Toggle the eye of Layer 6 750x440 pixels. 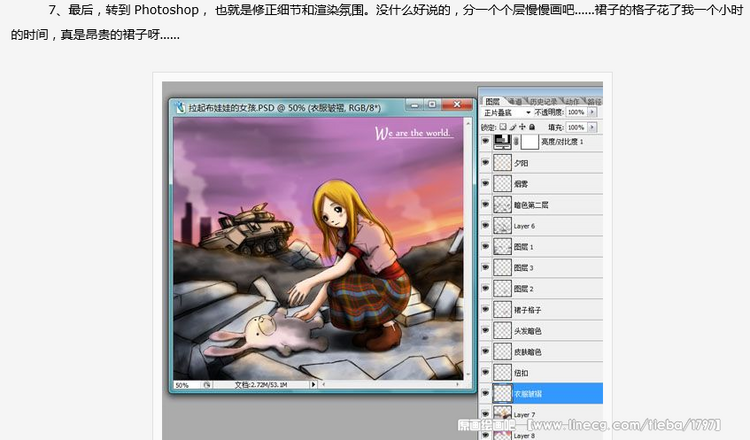coord(485,226)
